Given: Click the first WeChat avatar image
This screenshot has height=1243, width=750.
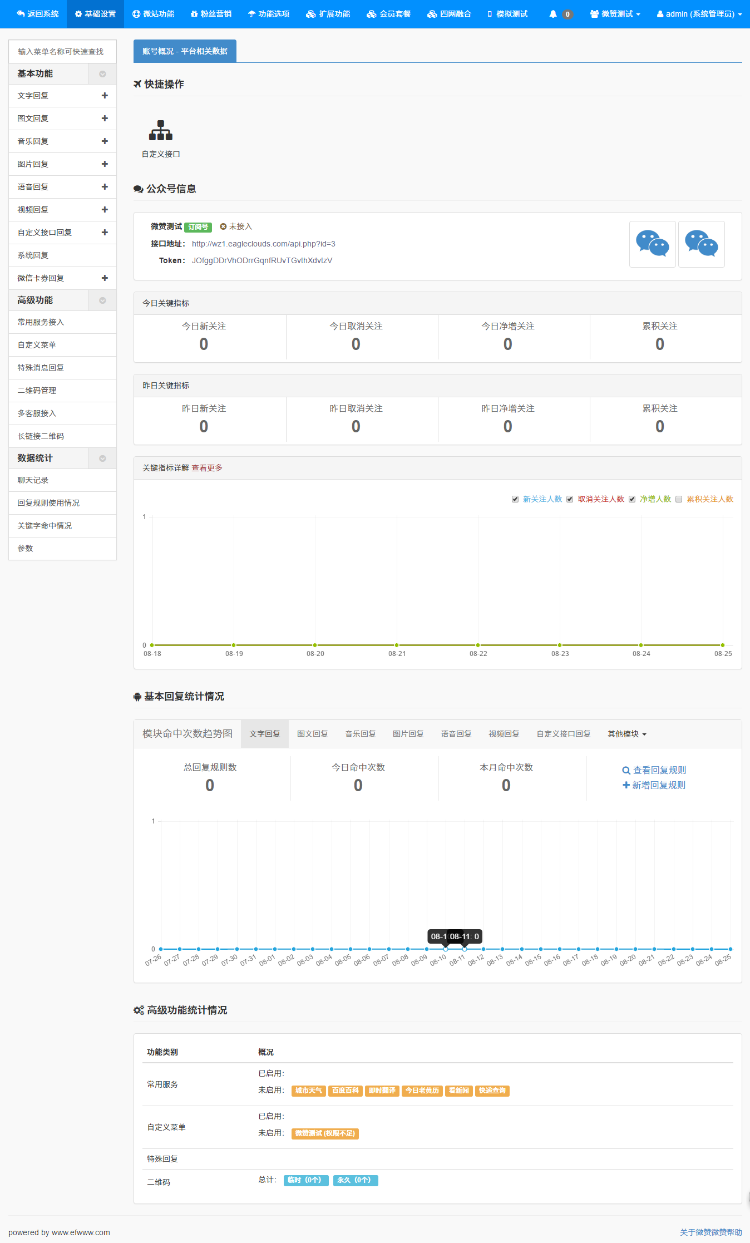Looking at the screenshot, I should point(652,245).
